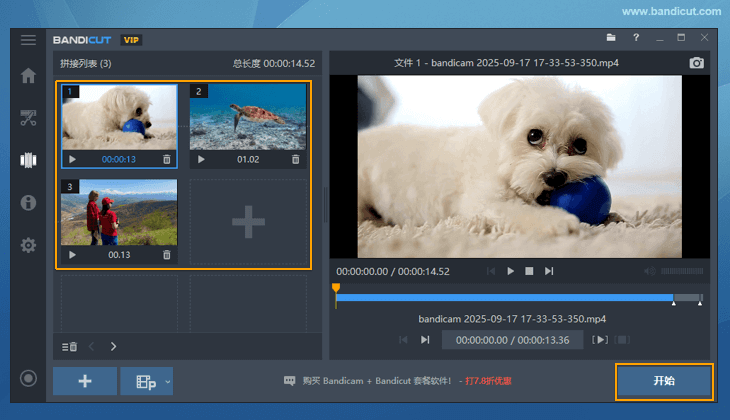Remove clip 3 using the trash icon
The height and width of the screenshot is (420, 730).
(167, 255)
